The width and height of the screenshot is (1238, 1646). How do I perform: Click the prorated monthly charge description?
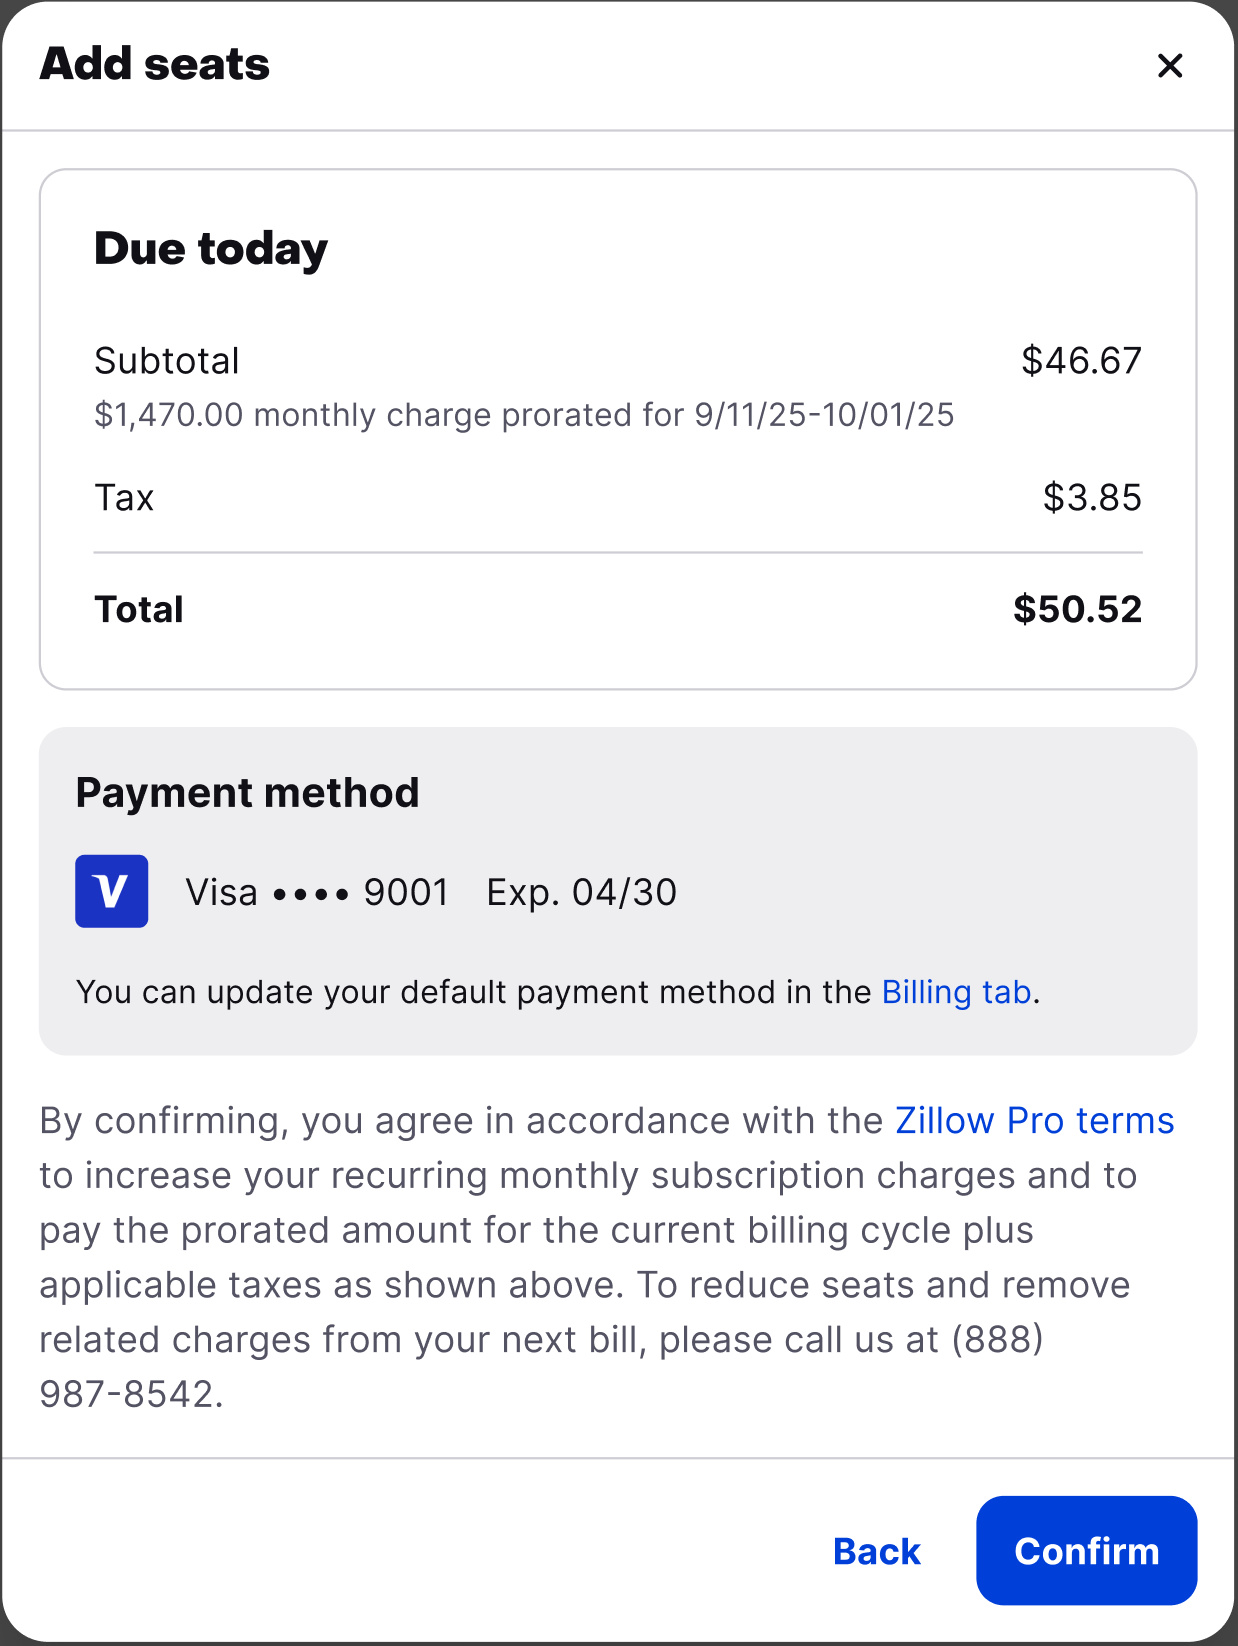[x=524, y=415]
